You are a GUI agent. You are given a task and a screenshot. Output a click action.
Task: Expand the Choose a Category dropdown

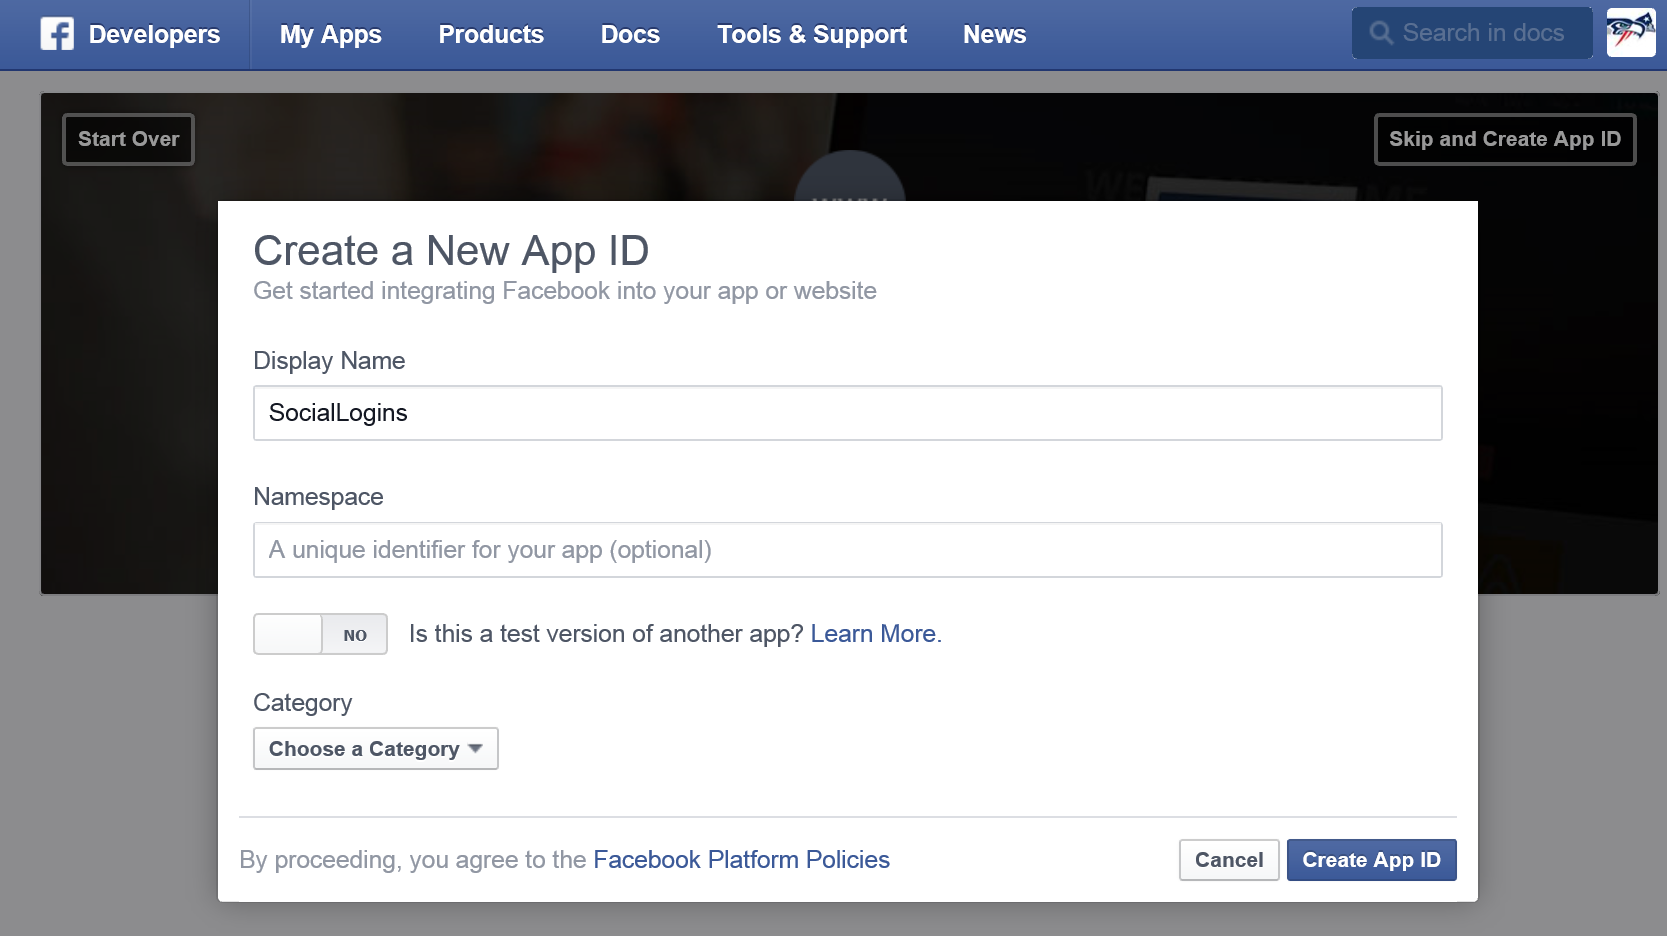375,749
